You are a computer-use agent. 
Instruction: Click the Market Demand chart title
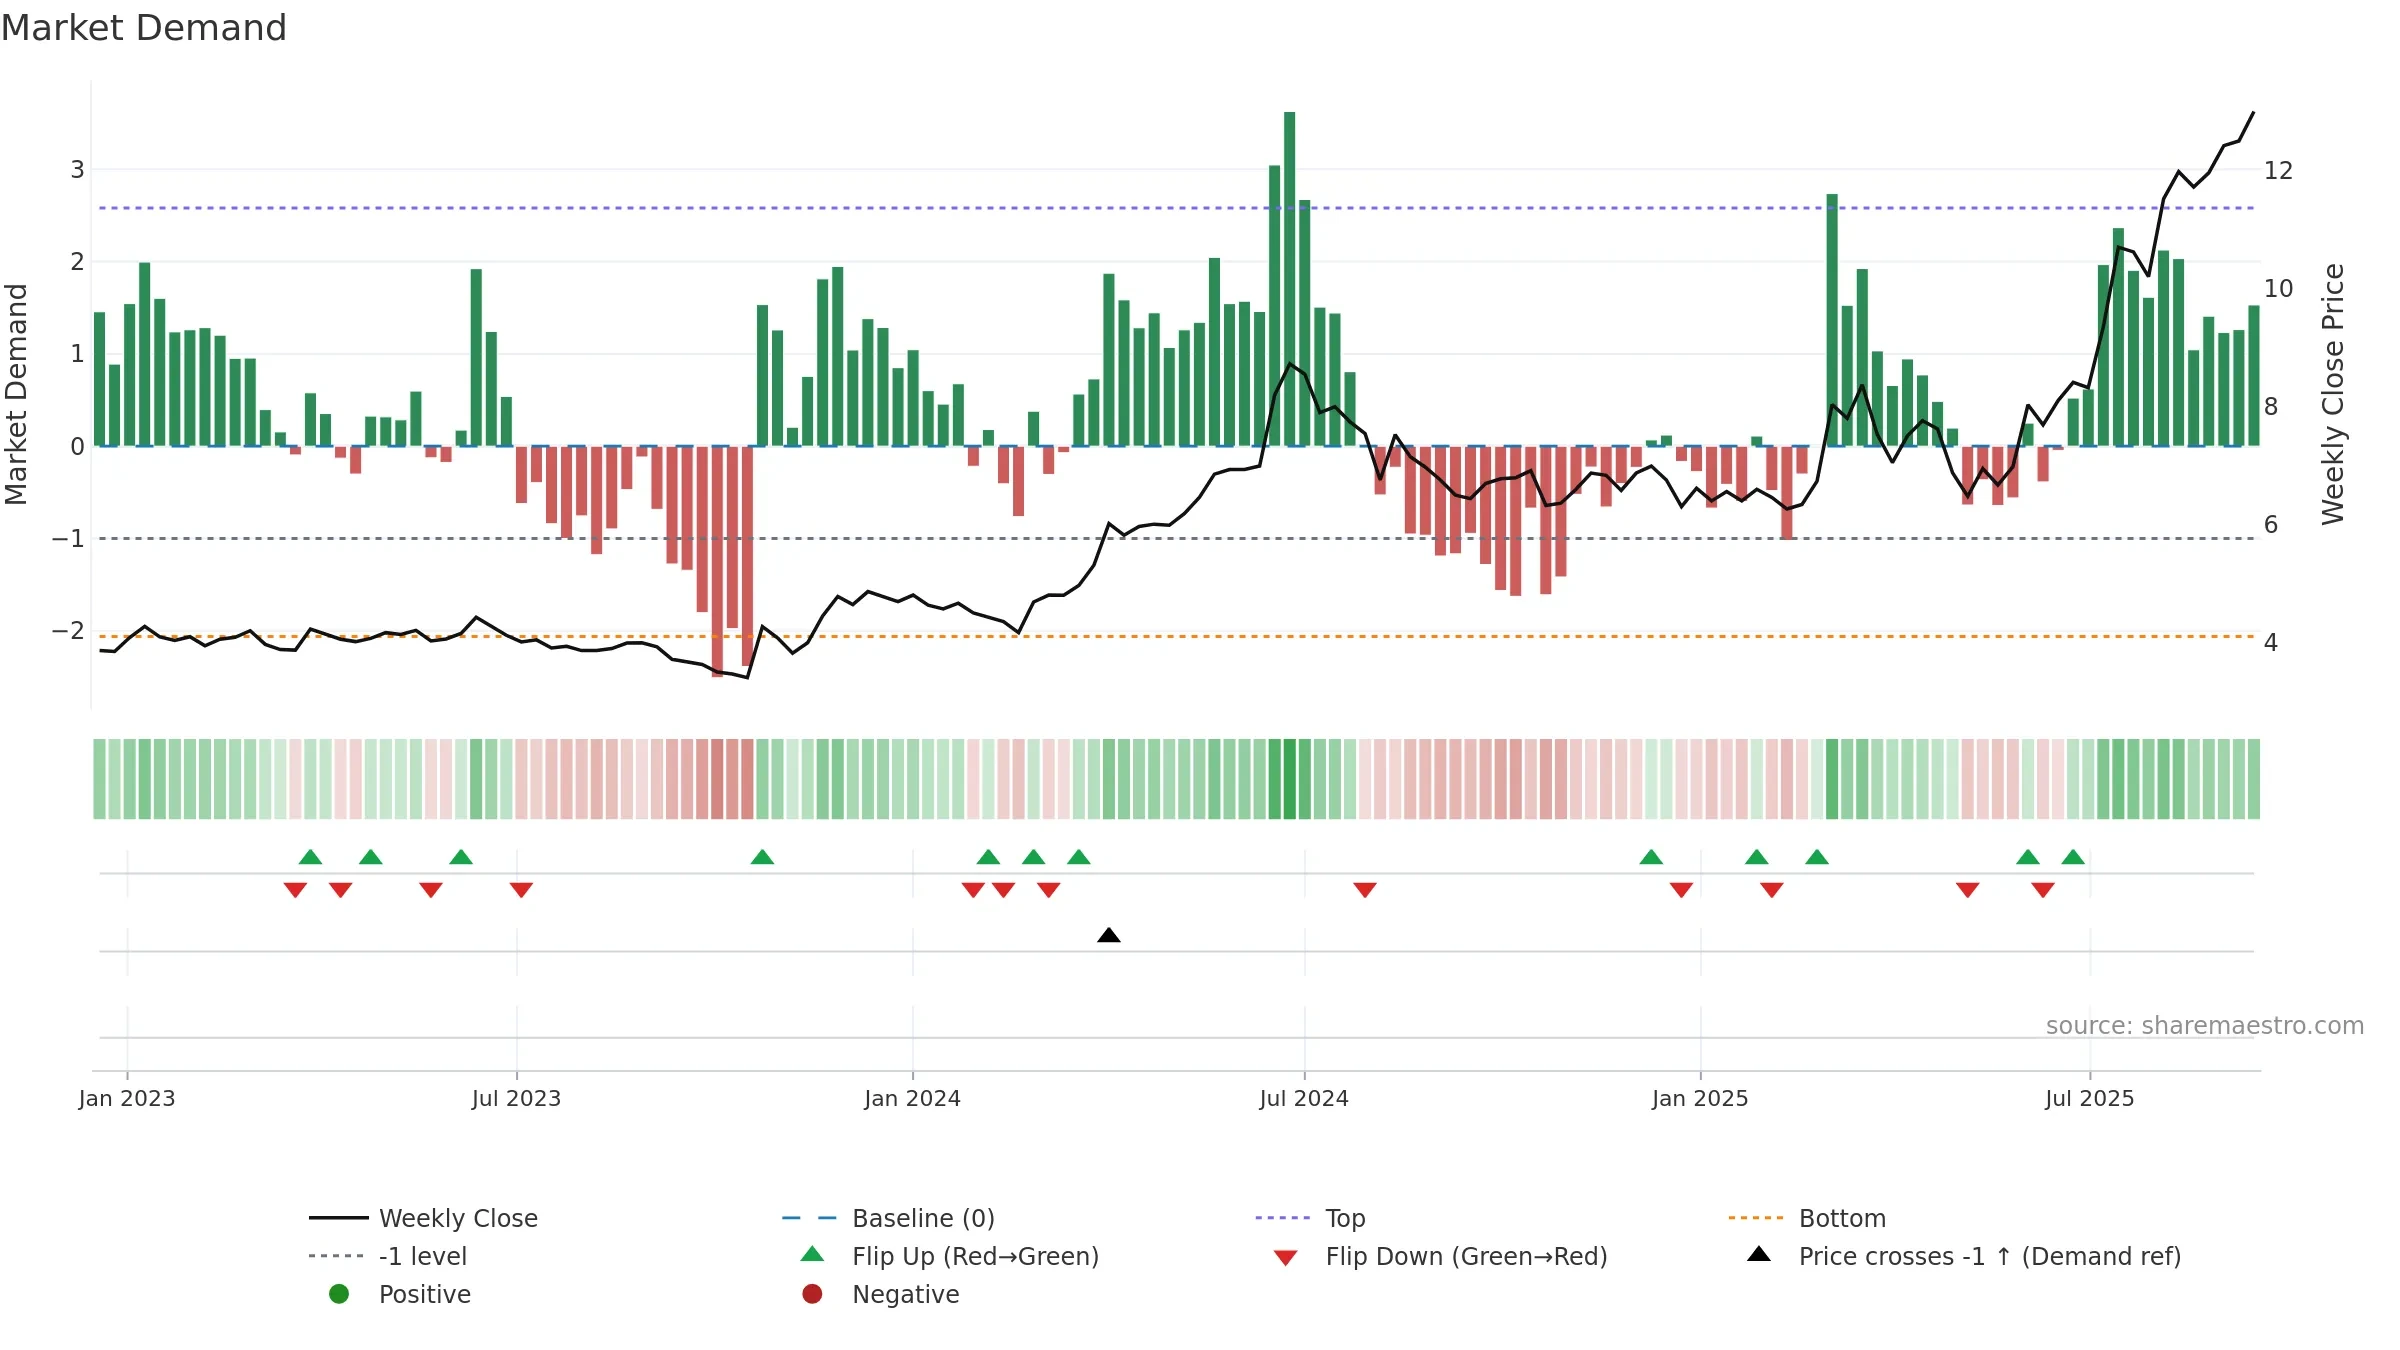tap(144, 28)
